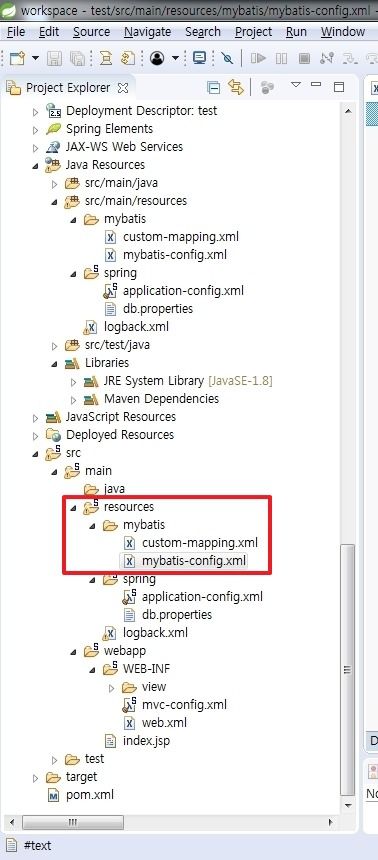Click the horizontal scrollbar thumb in Project Explorer

pyautogui.click(x=74, y=822)
